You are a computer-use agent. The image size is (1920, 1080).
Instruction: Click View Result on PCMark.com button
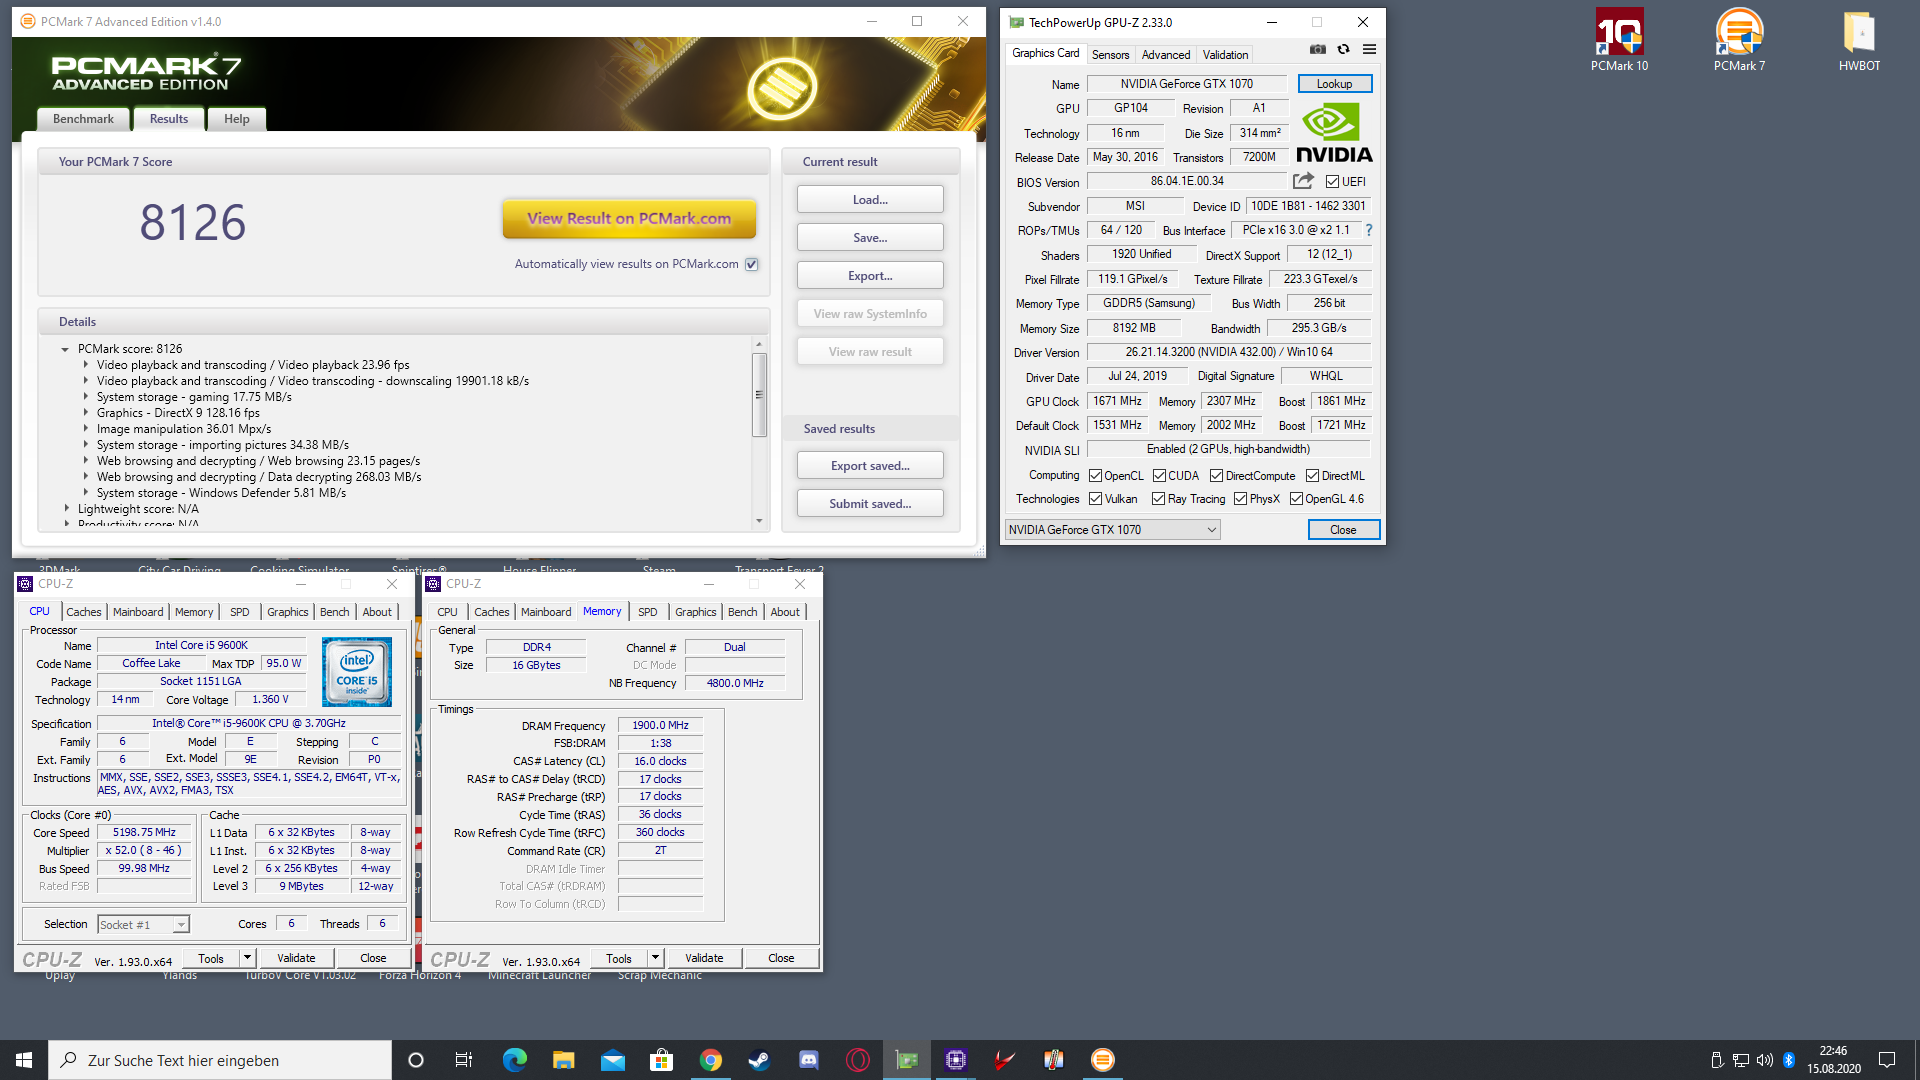coord(629,219)
